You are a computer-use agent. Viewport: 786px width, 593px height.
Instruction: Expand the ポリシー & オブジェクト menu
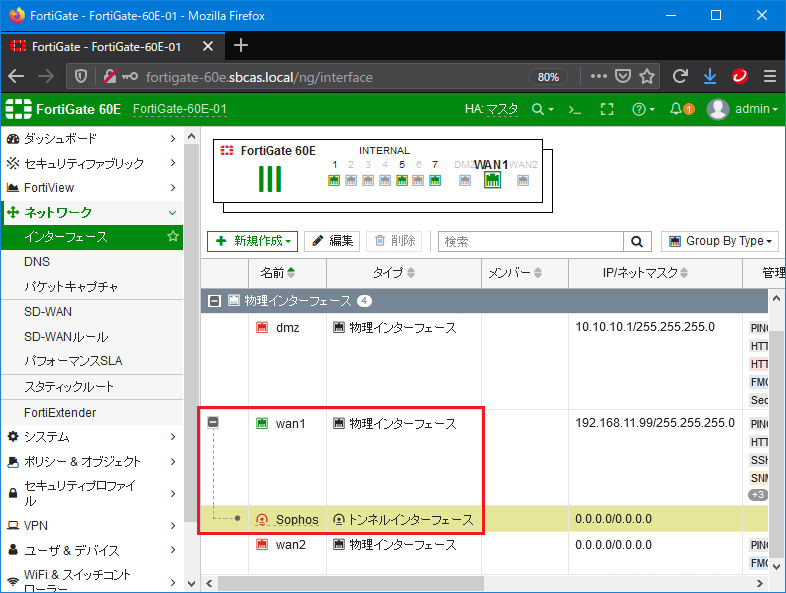[x=92, y=461]
